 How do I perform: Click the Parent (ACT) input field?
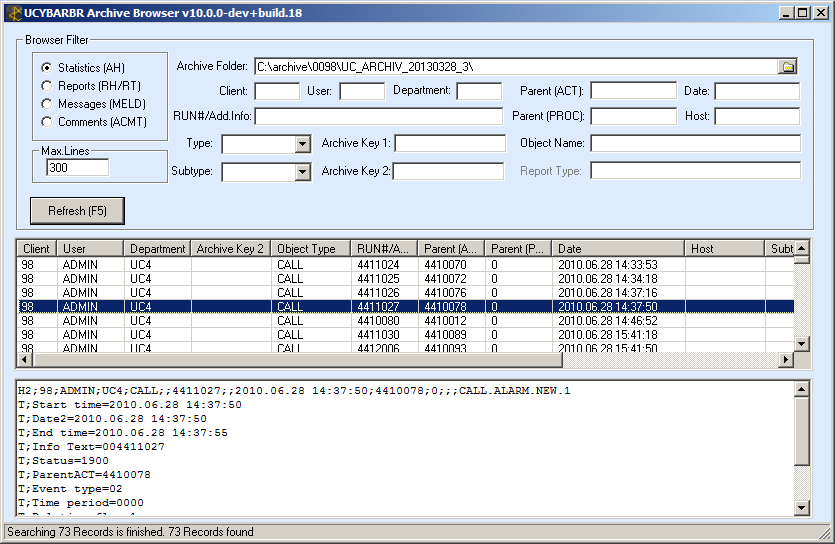coord(634,91)
